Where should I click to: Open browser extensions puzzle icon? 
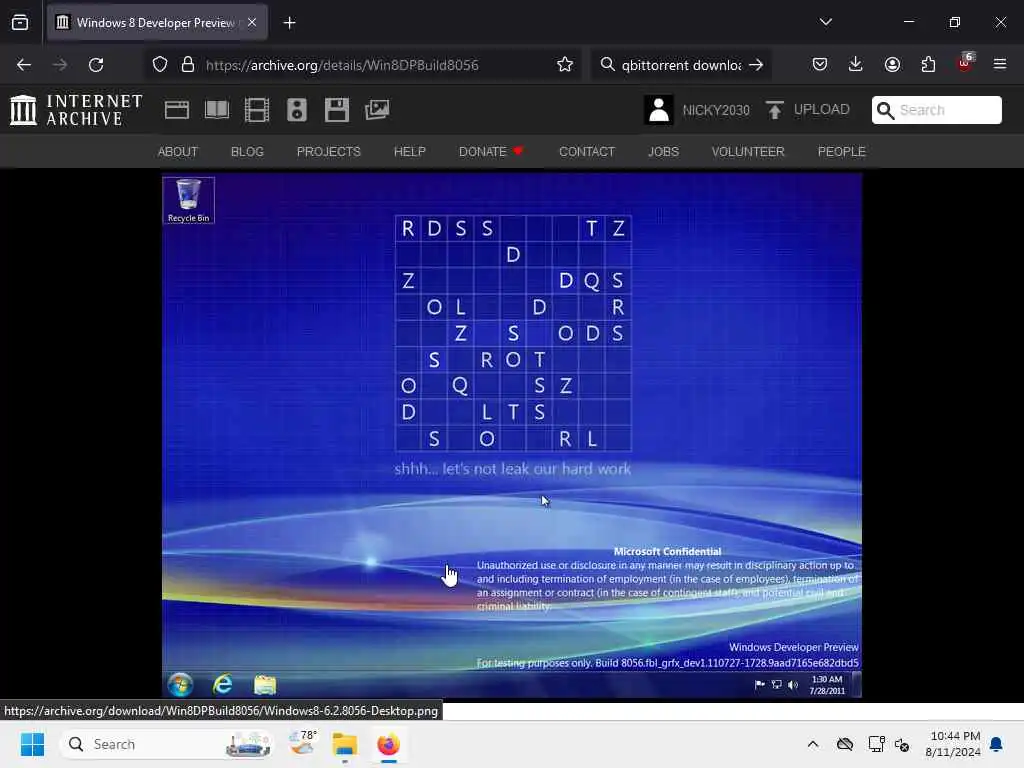[x=928, y=65]
